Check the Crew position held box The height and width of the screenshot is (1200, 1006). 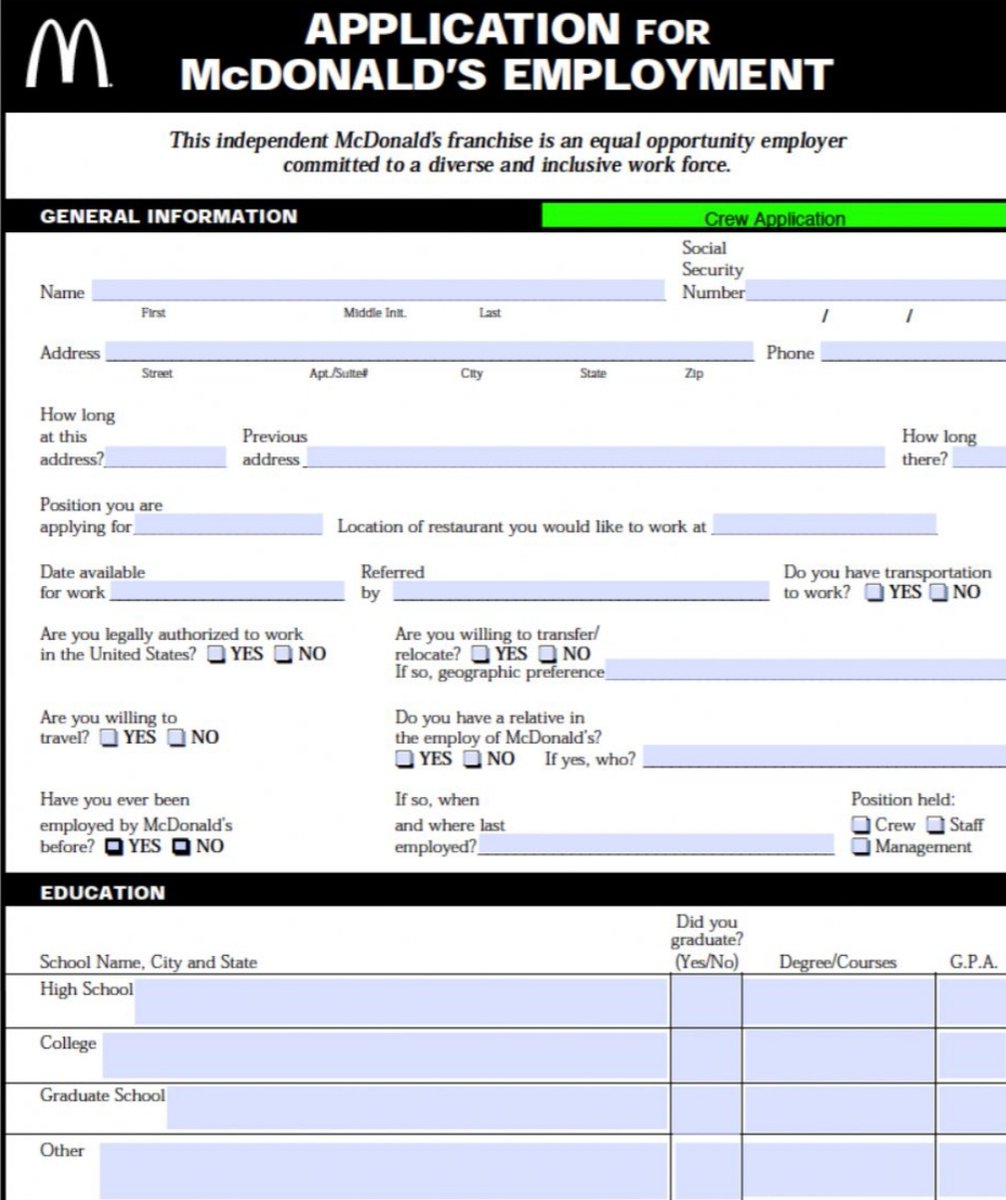tap(860, 826)
